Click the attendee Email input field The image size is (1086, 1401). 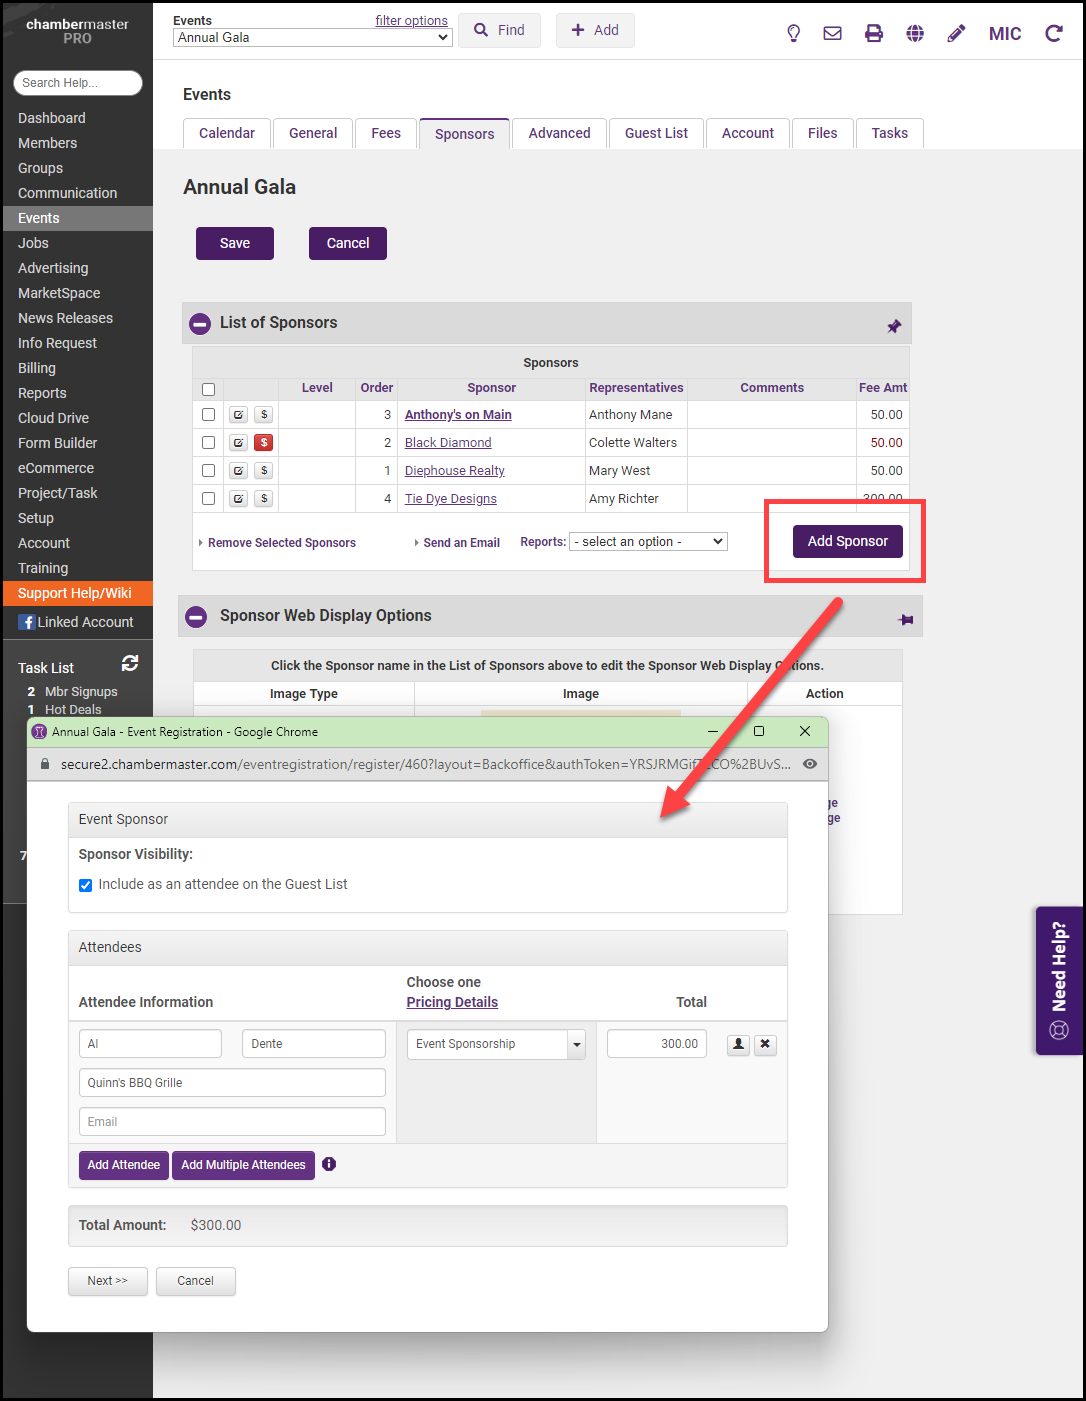(x=232, y=1122)
